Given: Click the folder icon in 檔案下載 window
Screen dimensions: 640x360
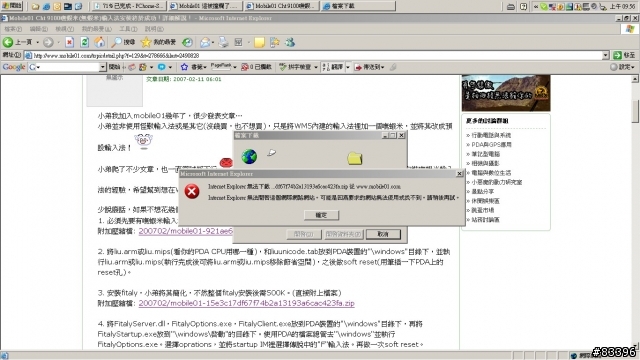Looking at the screenshot, I should tap(355, 158).
